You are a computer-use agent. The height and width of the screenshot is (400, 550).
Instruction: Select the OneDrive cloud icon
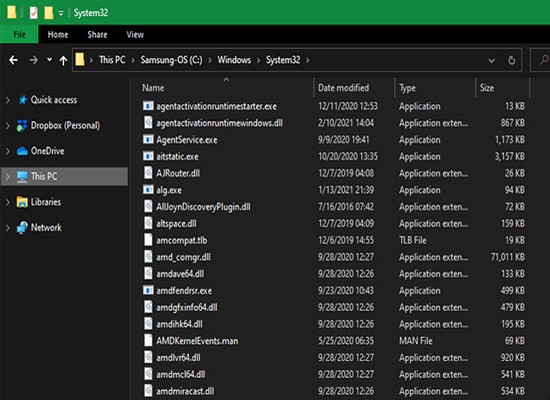(22, 151)
